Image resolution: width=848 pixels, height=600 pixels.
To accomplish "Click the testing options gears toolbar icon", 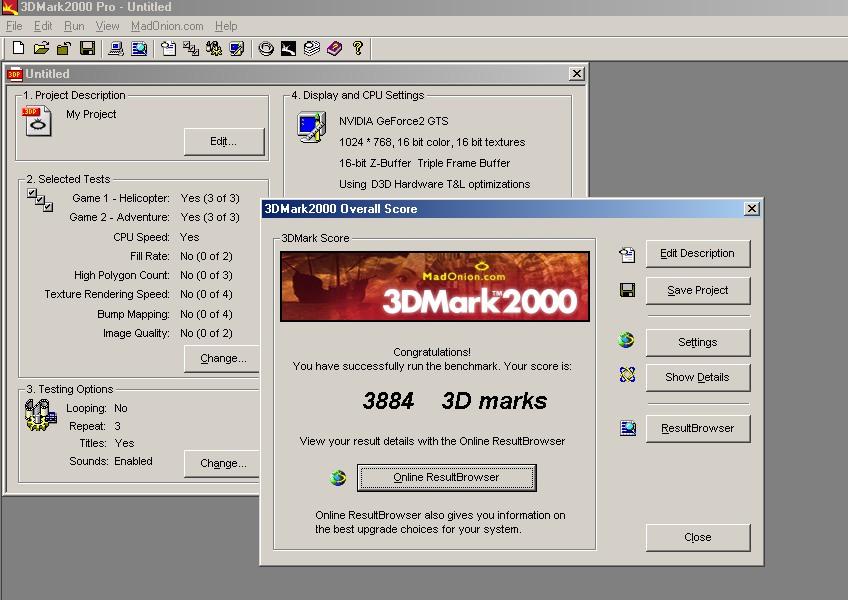I will click(214, 48).
